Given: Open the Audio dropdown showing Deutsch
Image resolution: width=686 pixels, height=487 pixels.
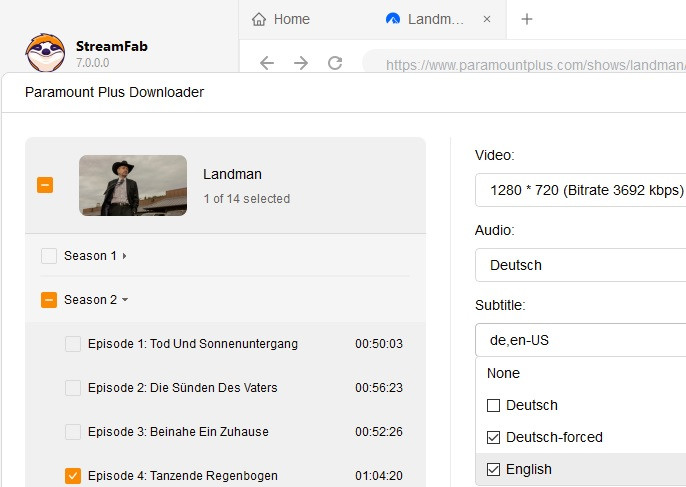Looking at the screenshot, I should 581,265.
